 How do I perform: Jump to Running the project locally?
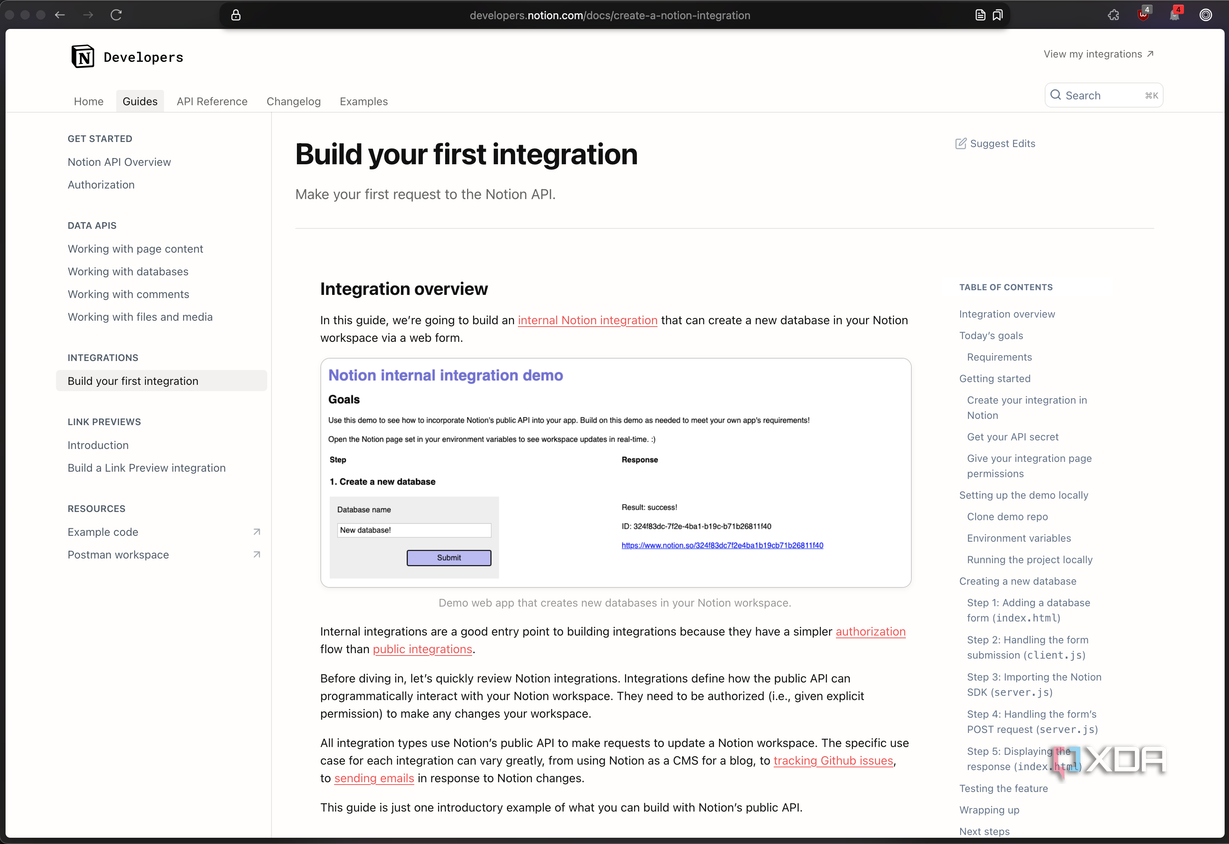point(1030,560)
